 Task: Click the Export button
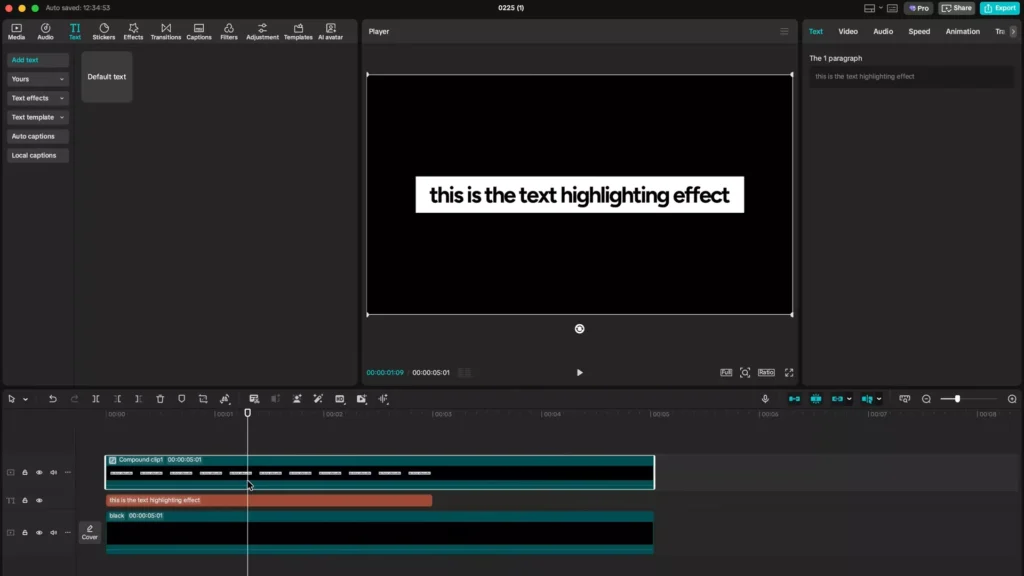(x=999, y=7)
